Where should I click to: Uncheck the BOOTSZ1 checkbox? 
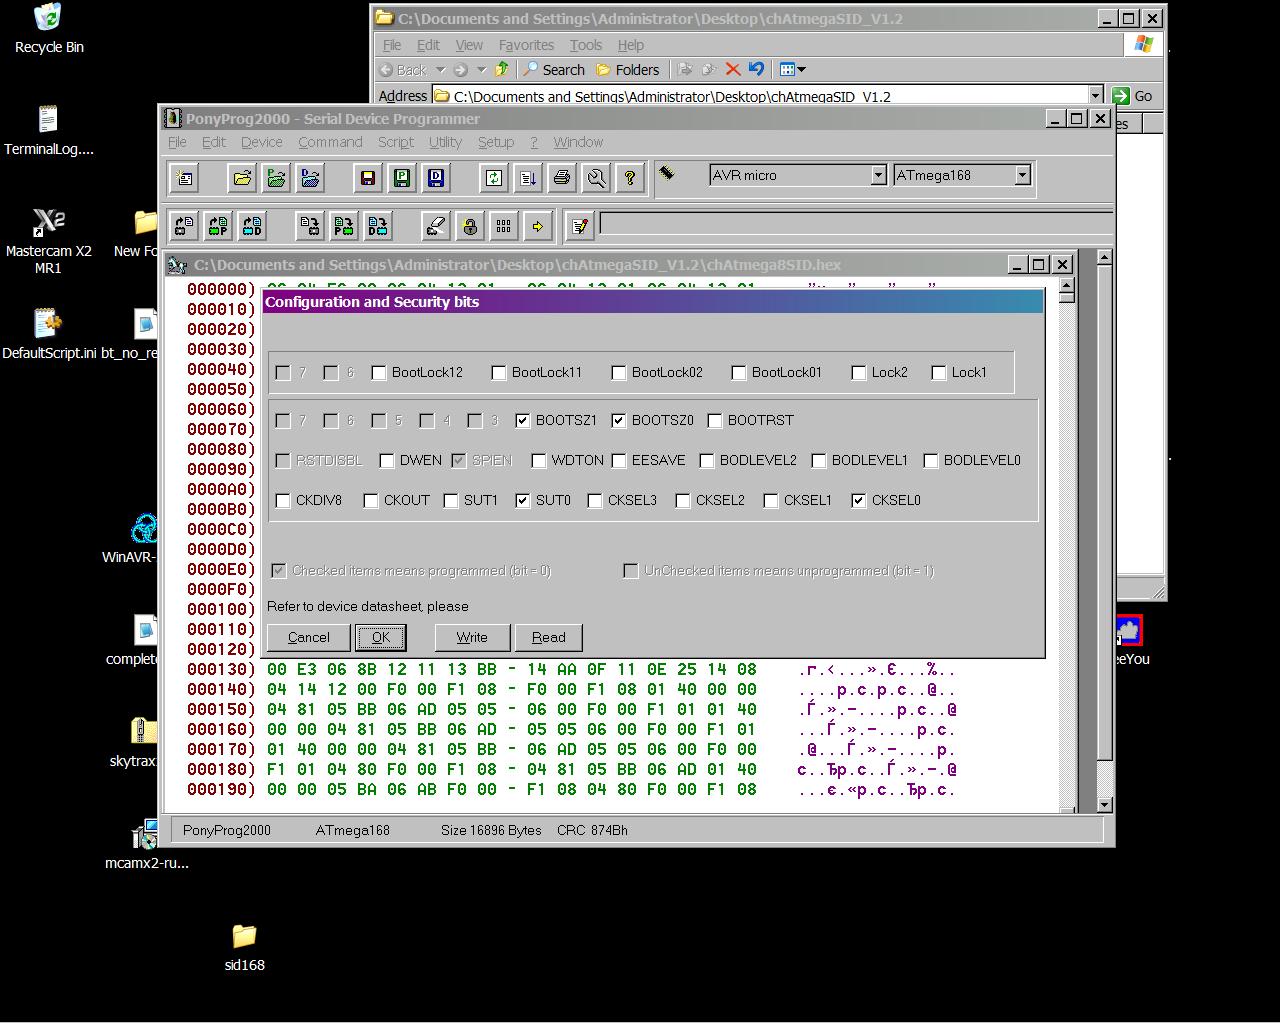(523, 421)
